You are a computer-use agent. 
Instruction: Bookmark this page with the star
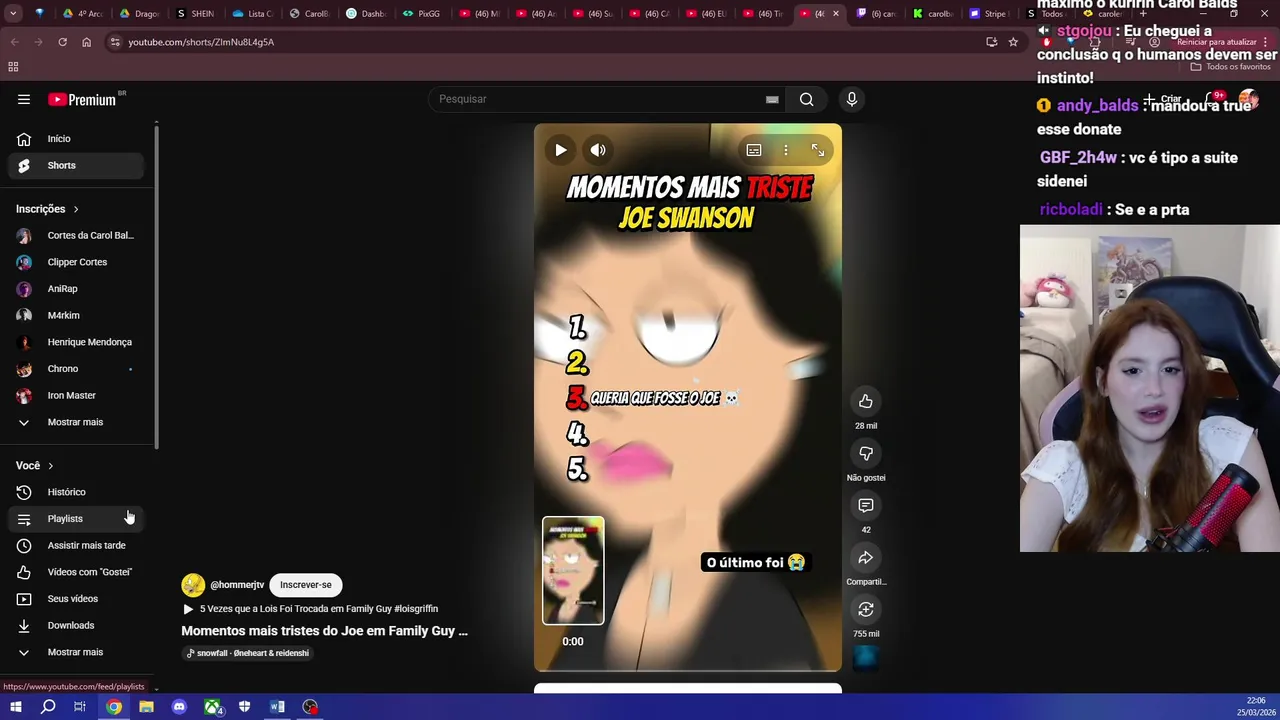coord(1013,42)
